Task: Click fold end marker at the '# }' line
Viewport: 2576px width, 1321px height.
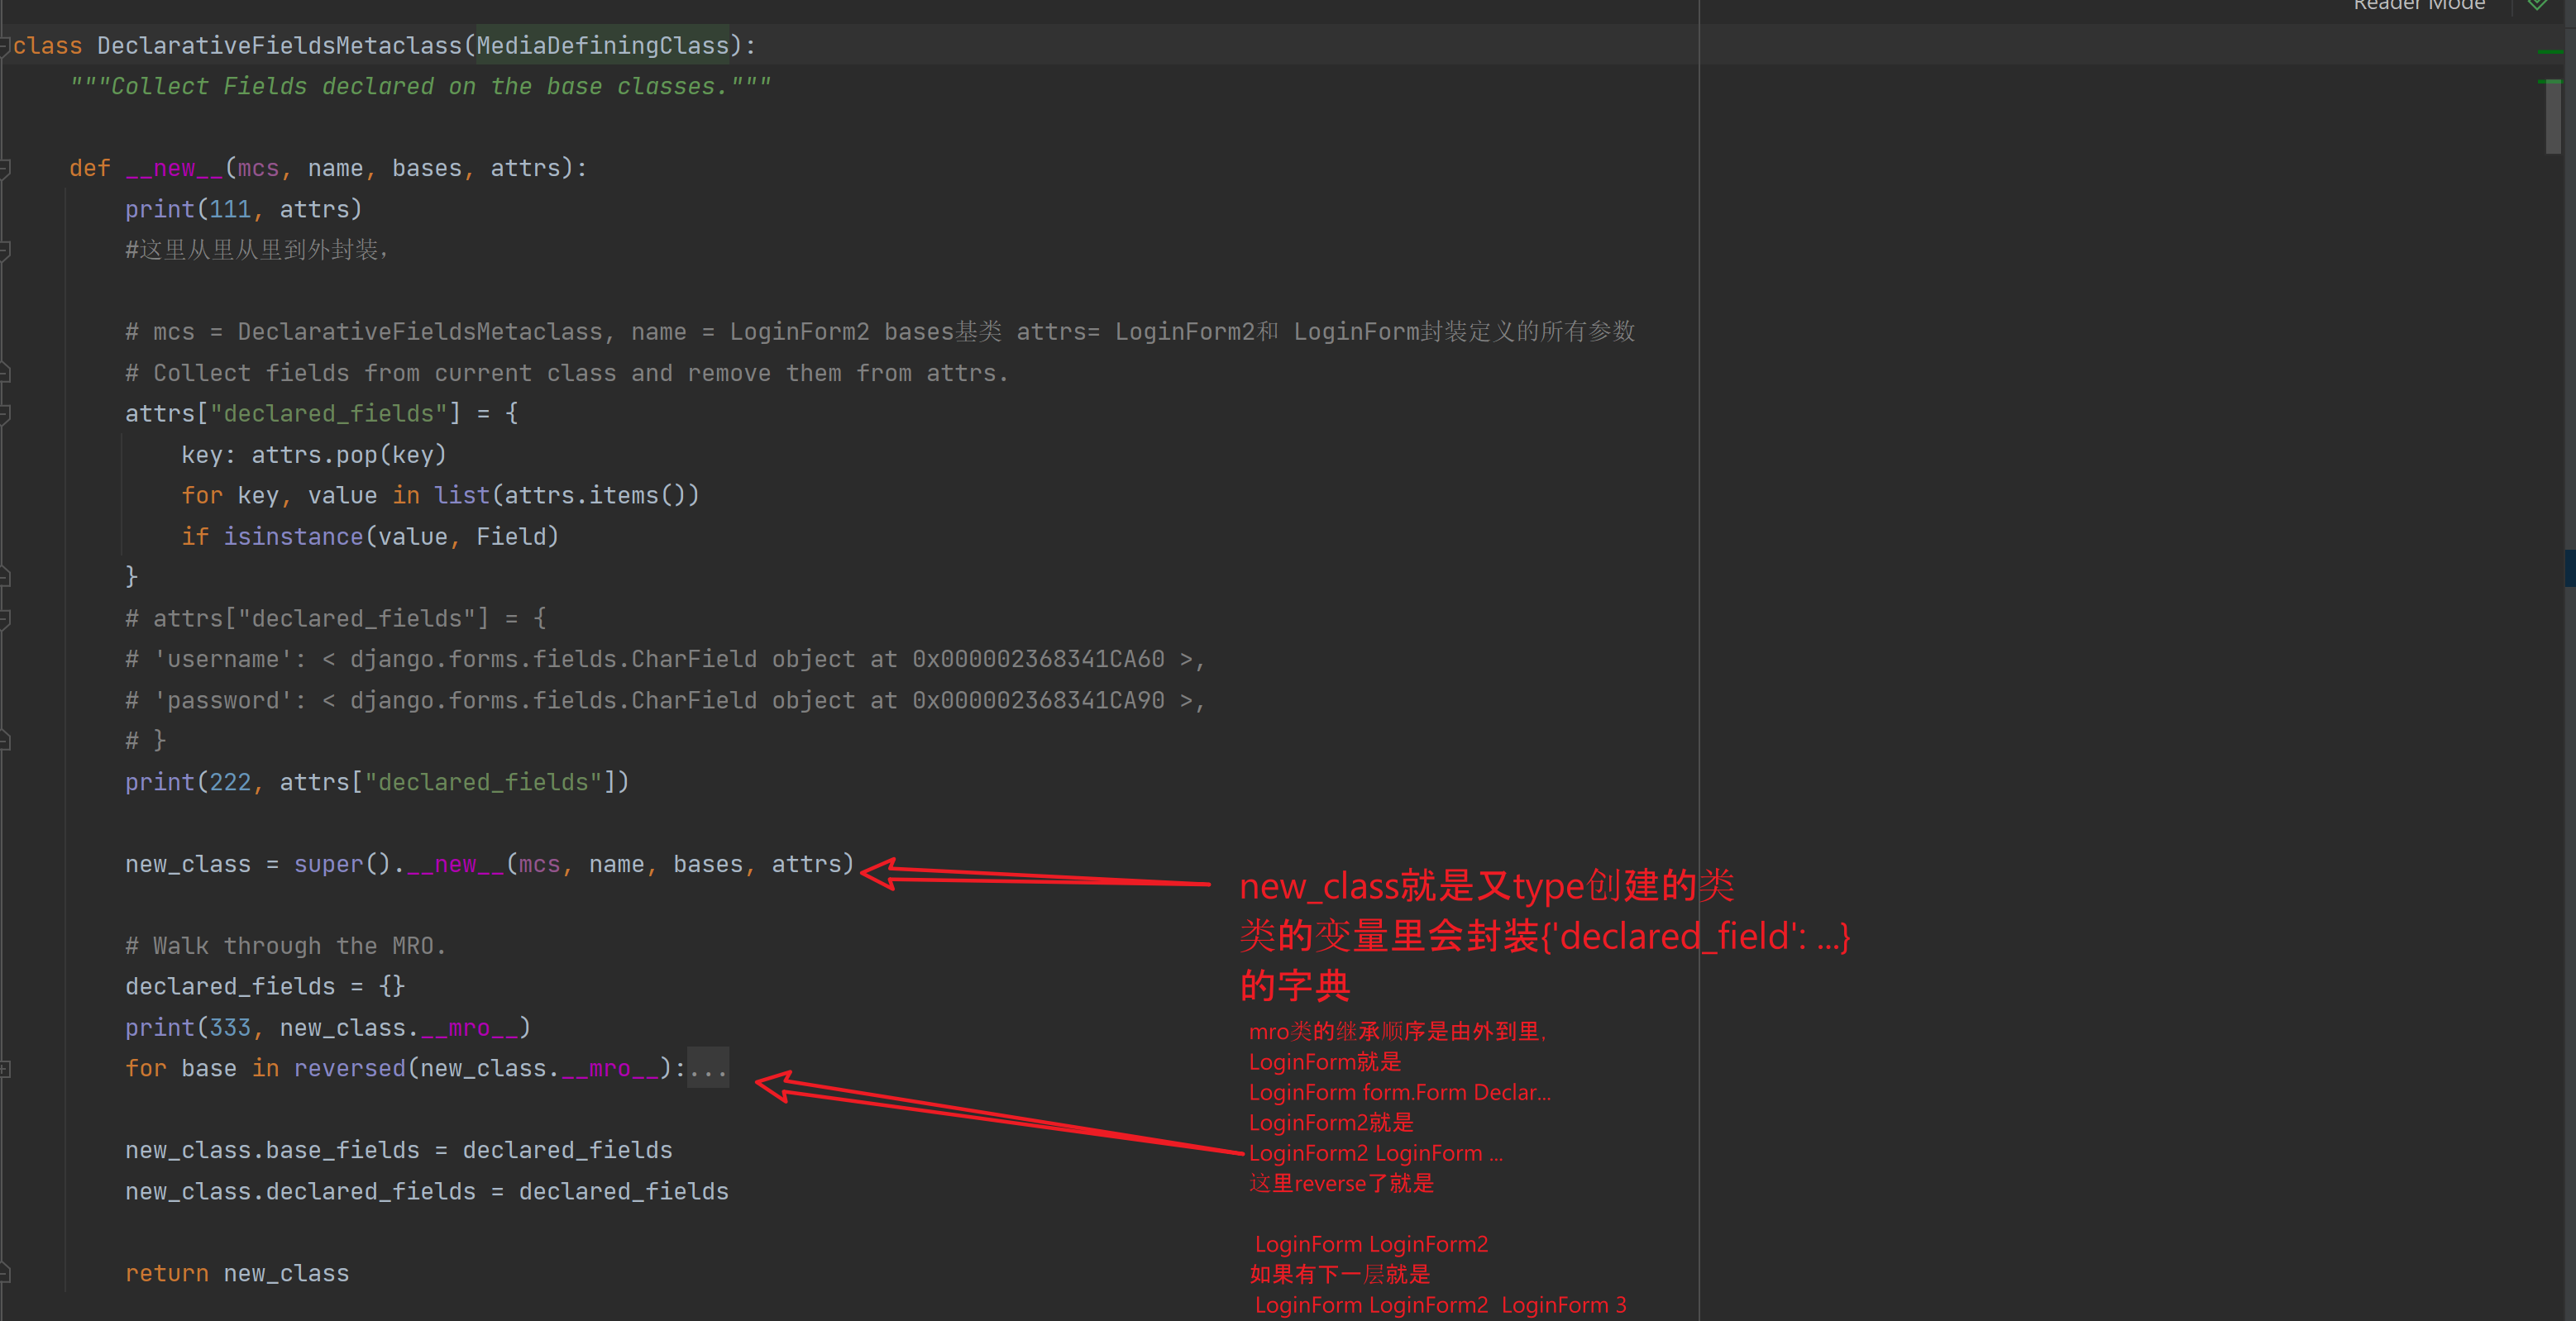Action: click(5, 741)
